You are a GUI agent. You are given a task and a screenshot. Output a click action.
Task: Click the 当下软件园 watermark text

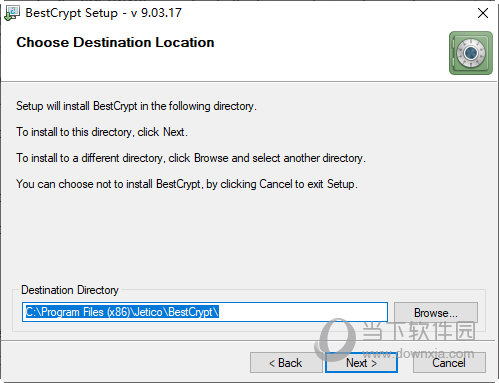pyautogui.click(x=419, y=331)
